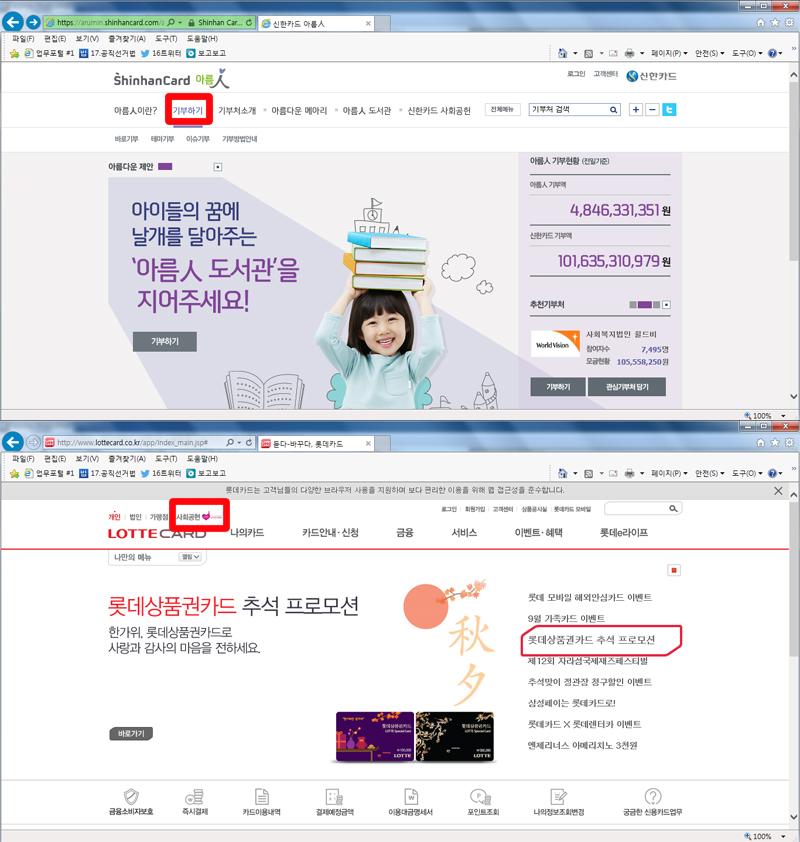Open 포인트조회 icon on Lotte Card page

(481, 796)
